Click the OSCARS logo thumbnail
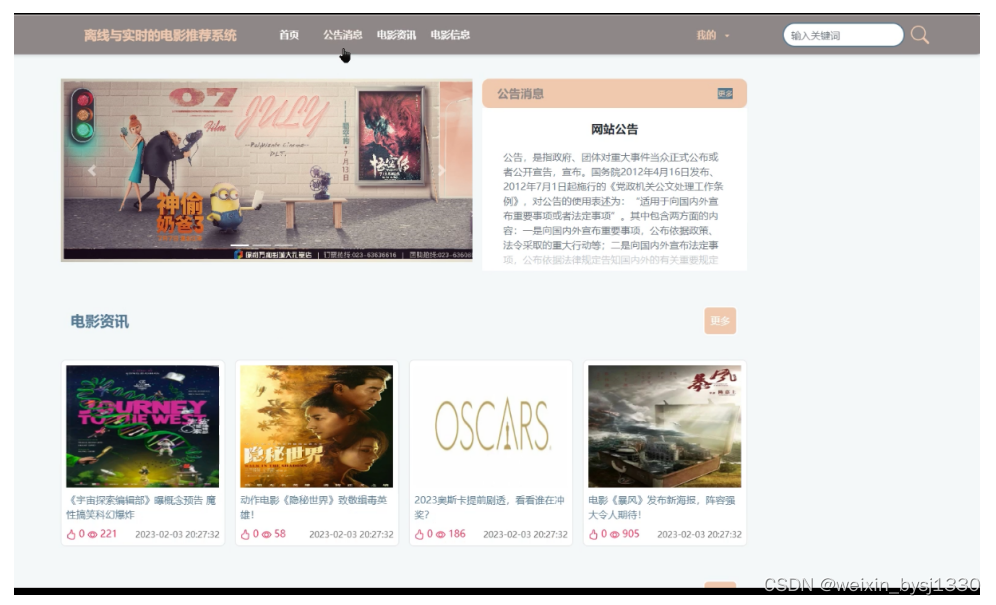Image resolution: width=996 pixels, height=605 pixels. point(490,426)
